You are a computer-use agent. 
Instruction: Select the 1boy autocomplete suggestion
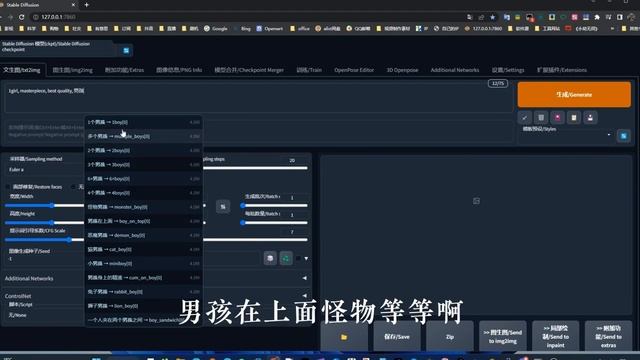pyautogui.click(x=143, y=122)
